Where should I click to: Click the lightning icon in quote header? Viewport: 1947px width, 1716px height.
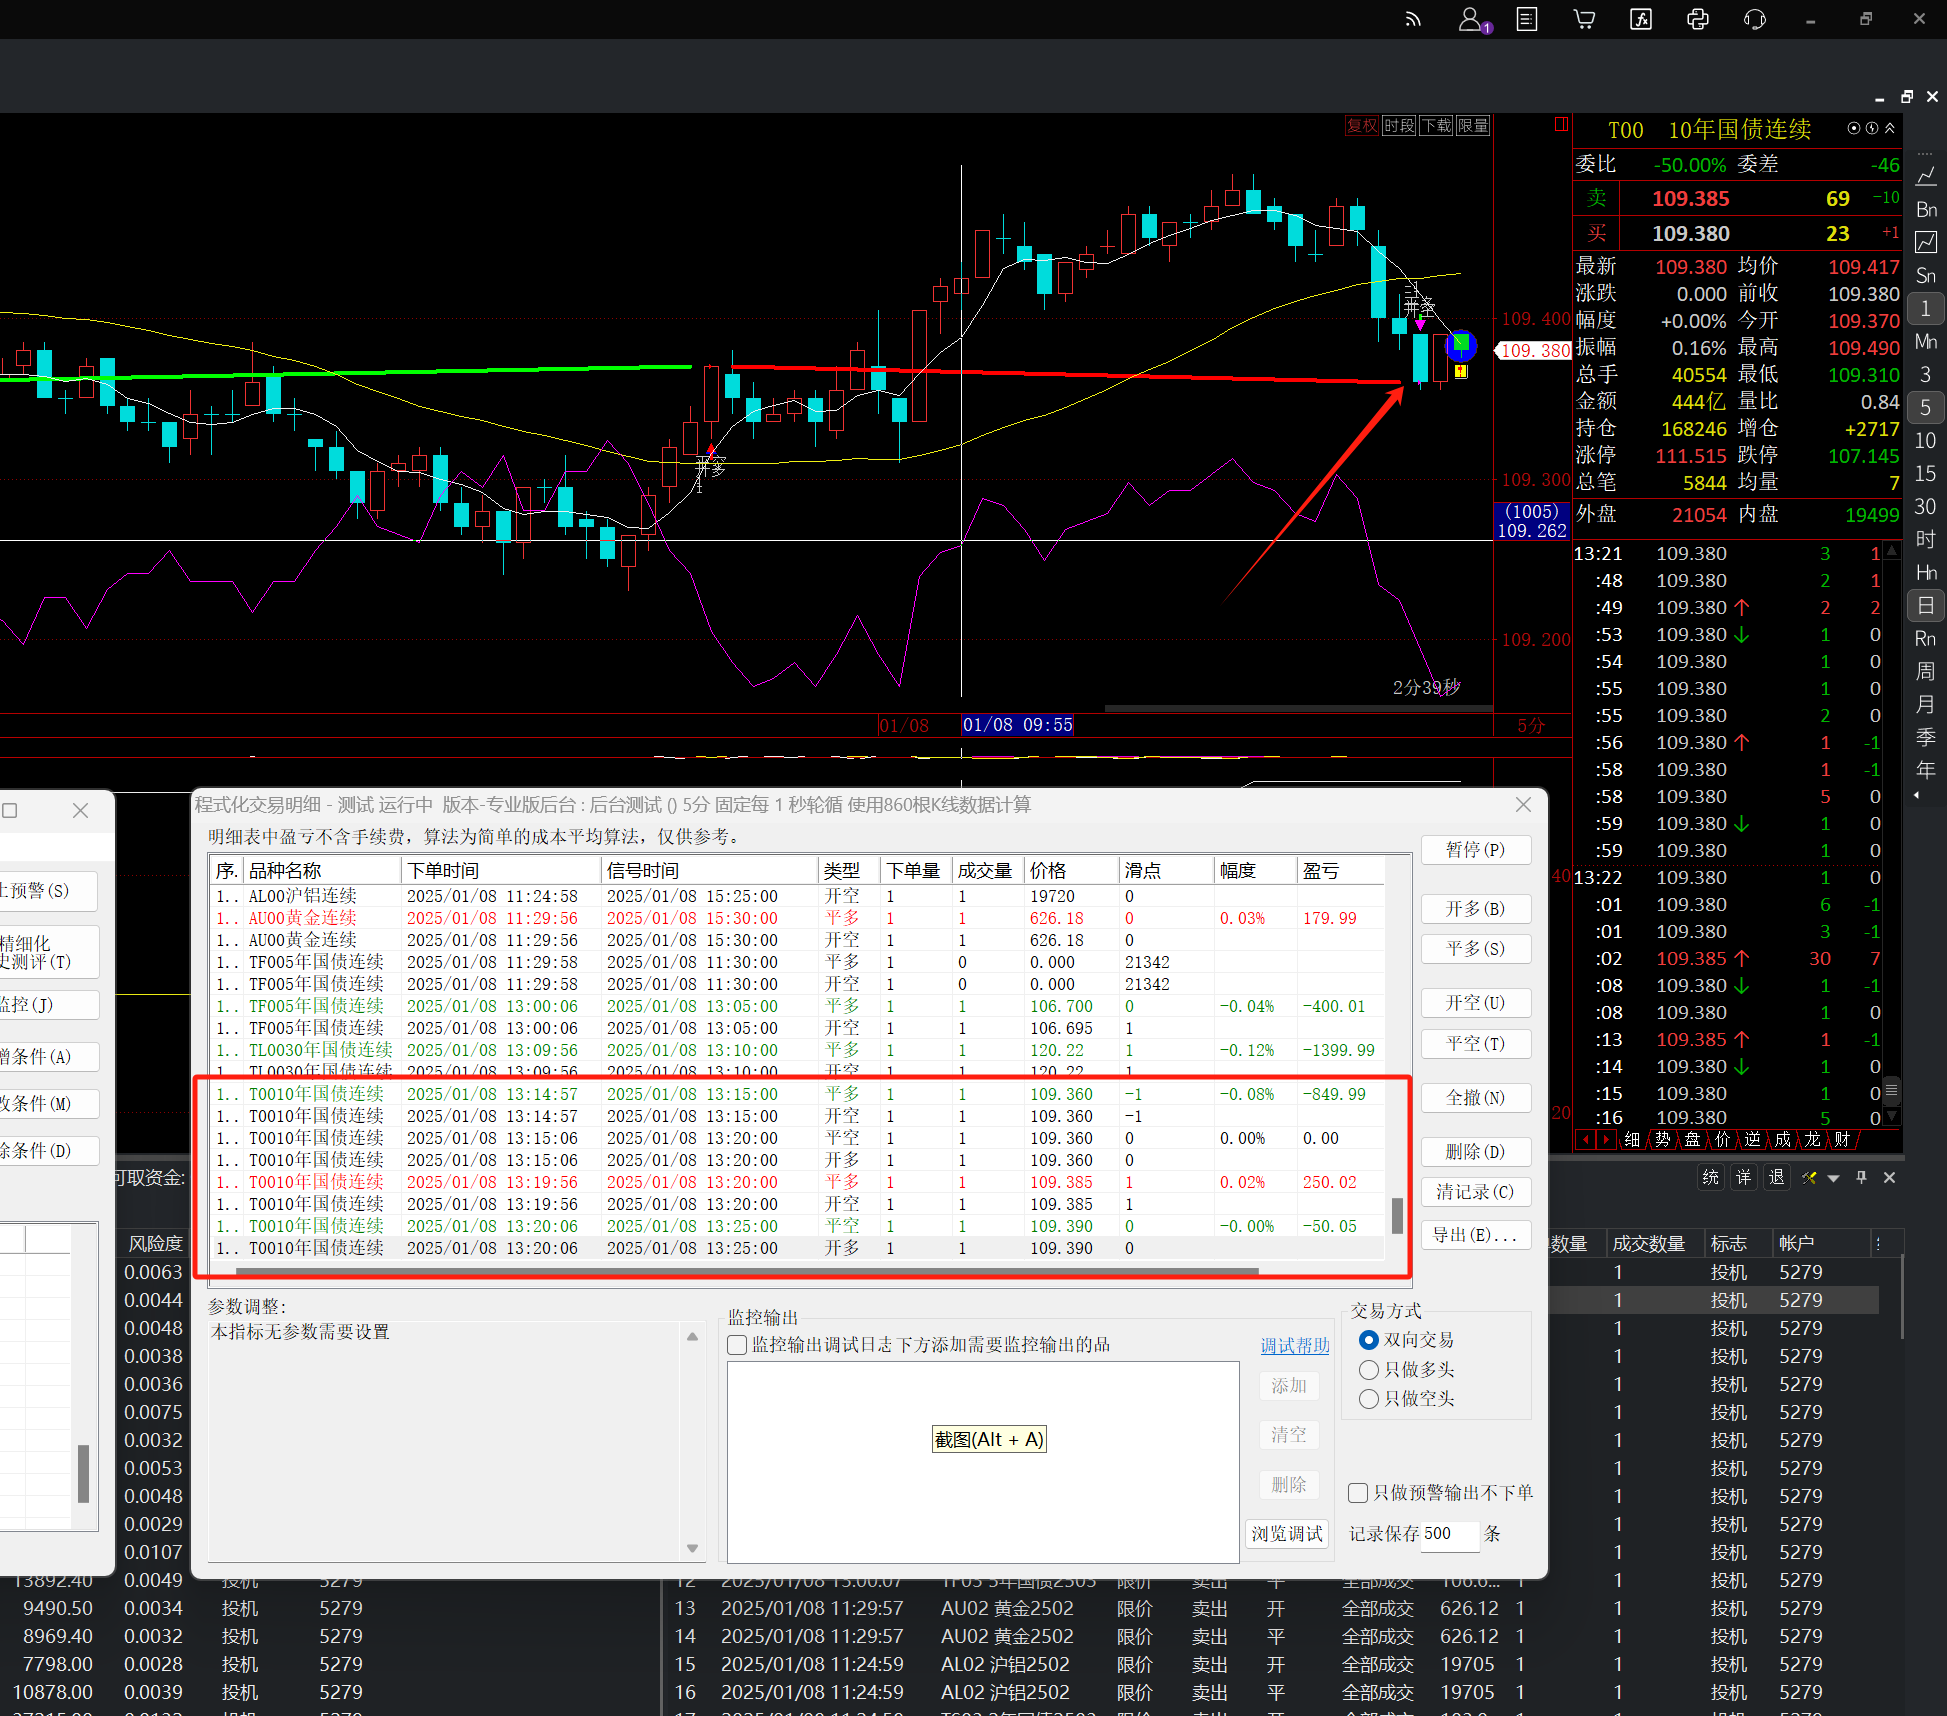[x=1872, y=128]
